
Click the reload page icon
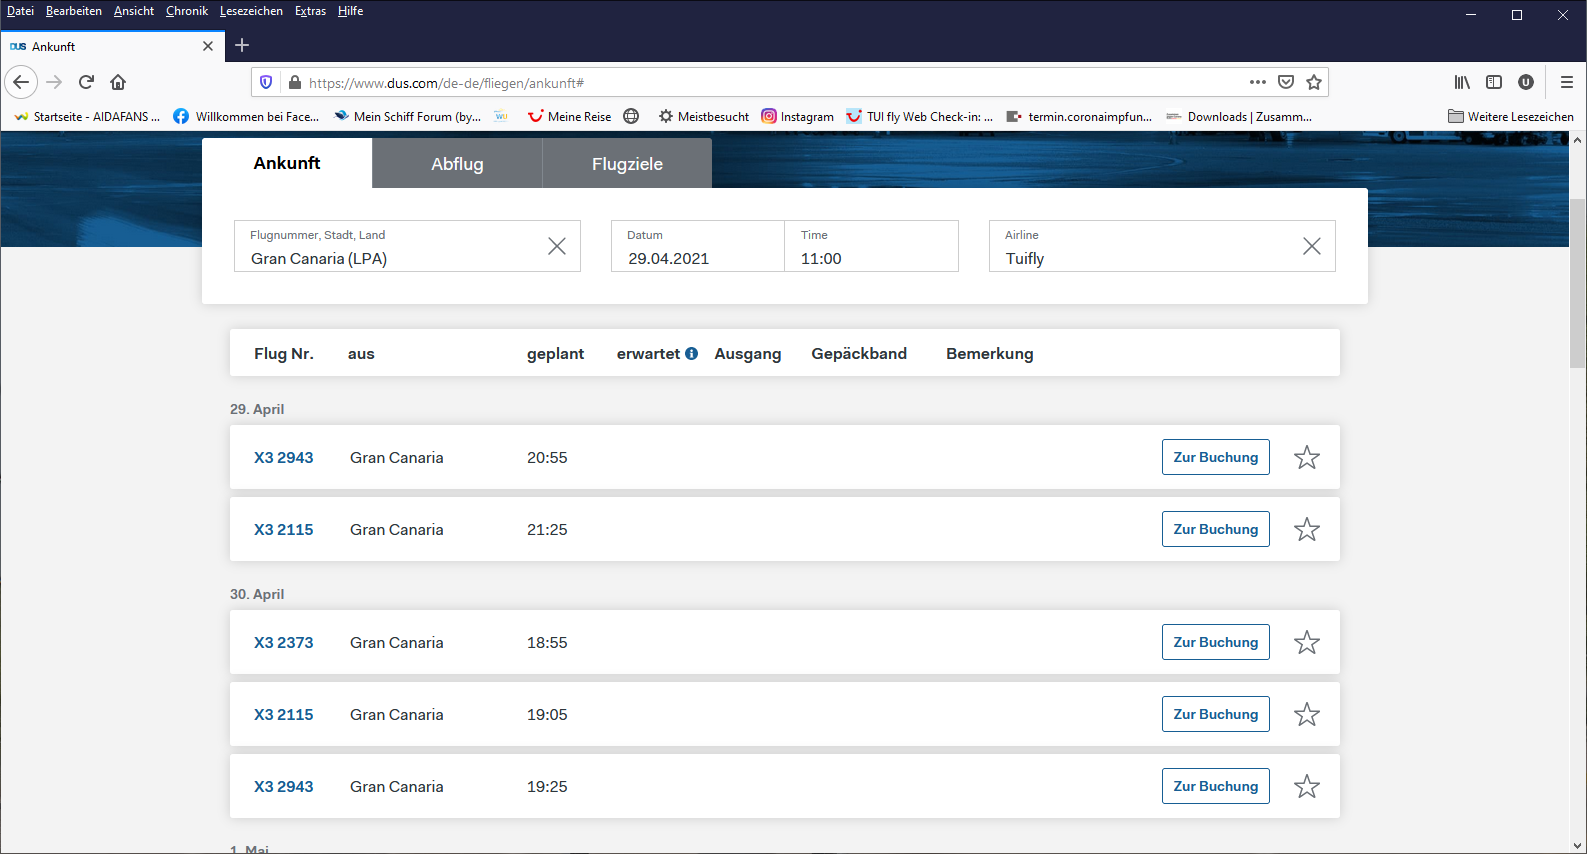point(86,82)
